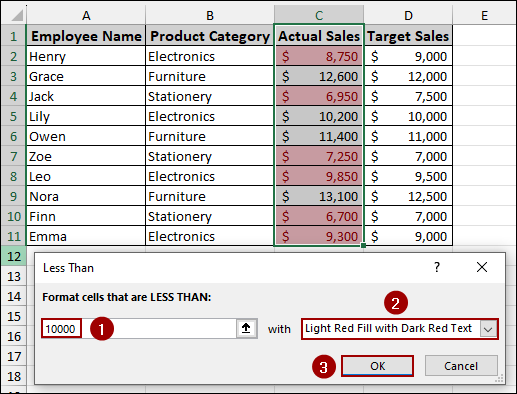The height and width of the screenshot is (394, 517).
Task: Select the cell containing Jack
Action: coord(86,96)
